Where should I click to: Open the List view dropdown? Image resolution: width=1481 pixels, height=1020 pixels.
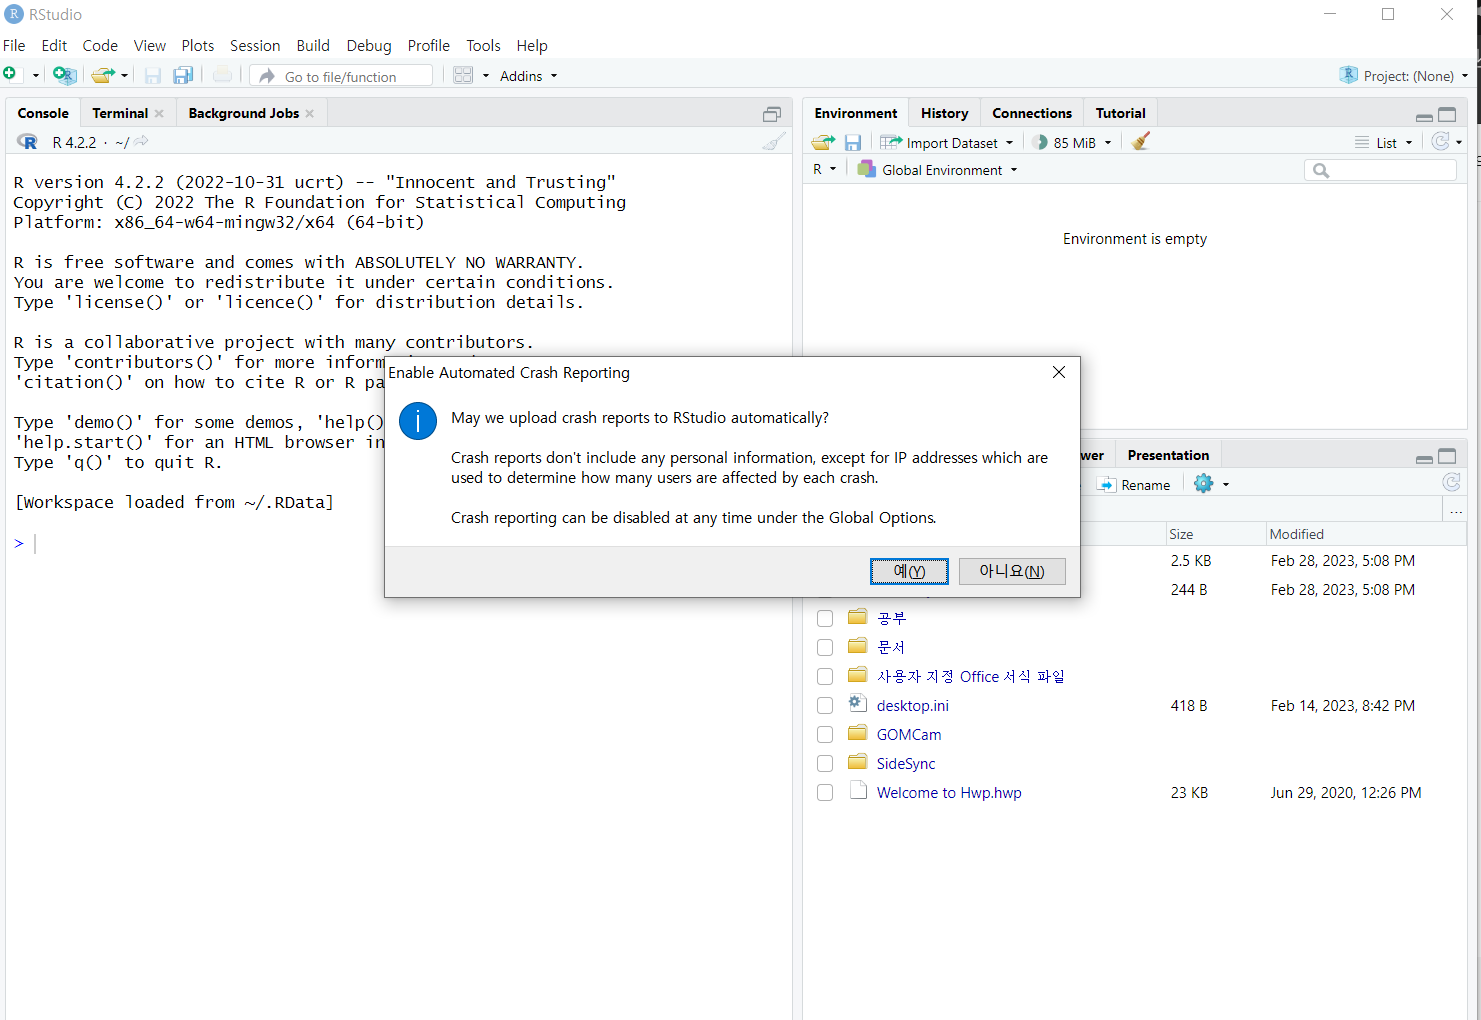click(x=1384, y=143)
